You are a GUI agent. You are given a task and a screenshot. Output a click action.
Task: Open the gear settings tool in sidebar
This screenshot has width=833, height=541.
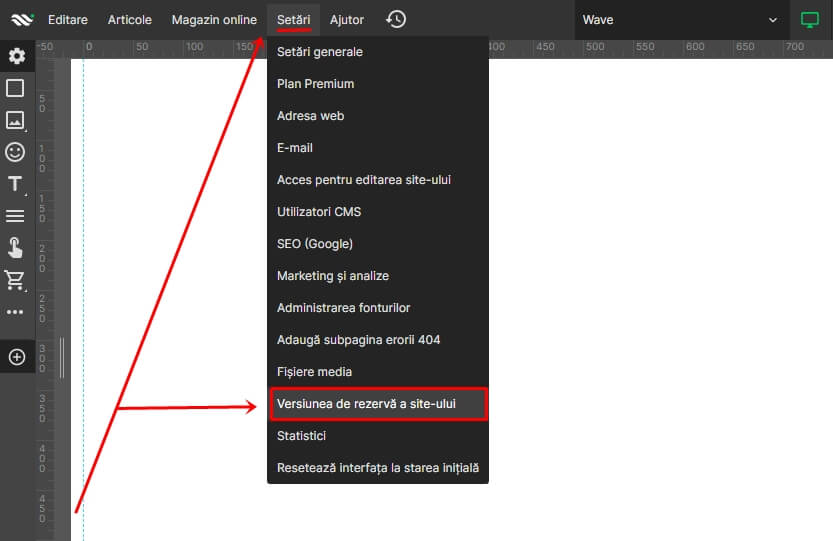[16, 56]
